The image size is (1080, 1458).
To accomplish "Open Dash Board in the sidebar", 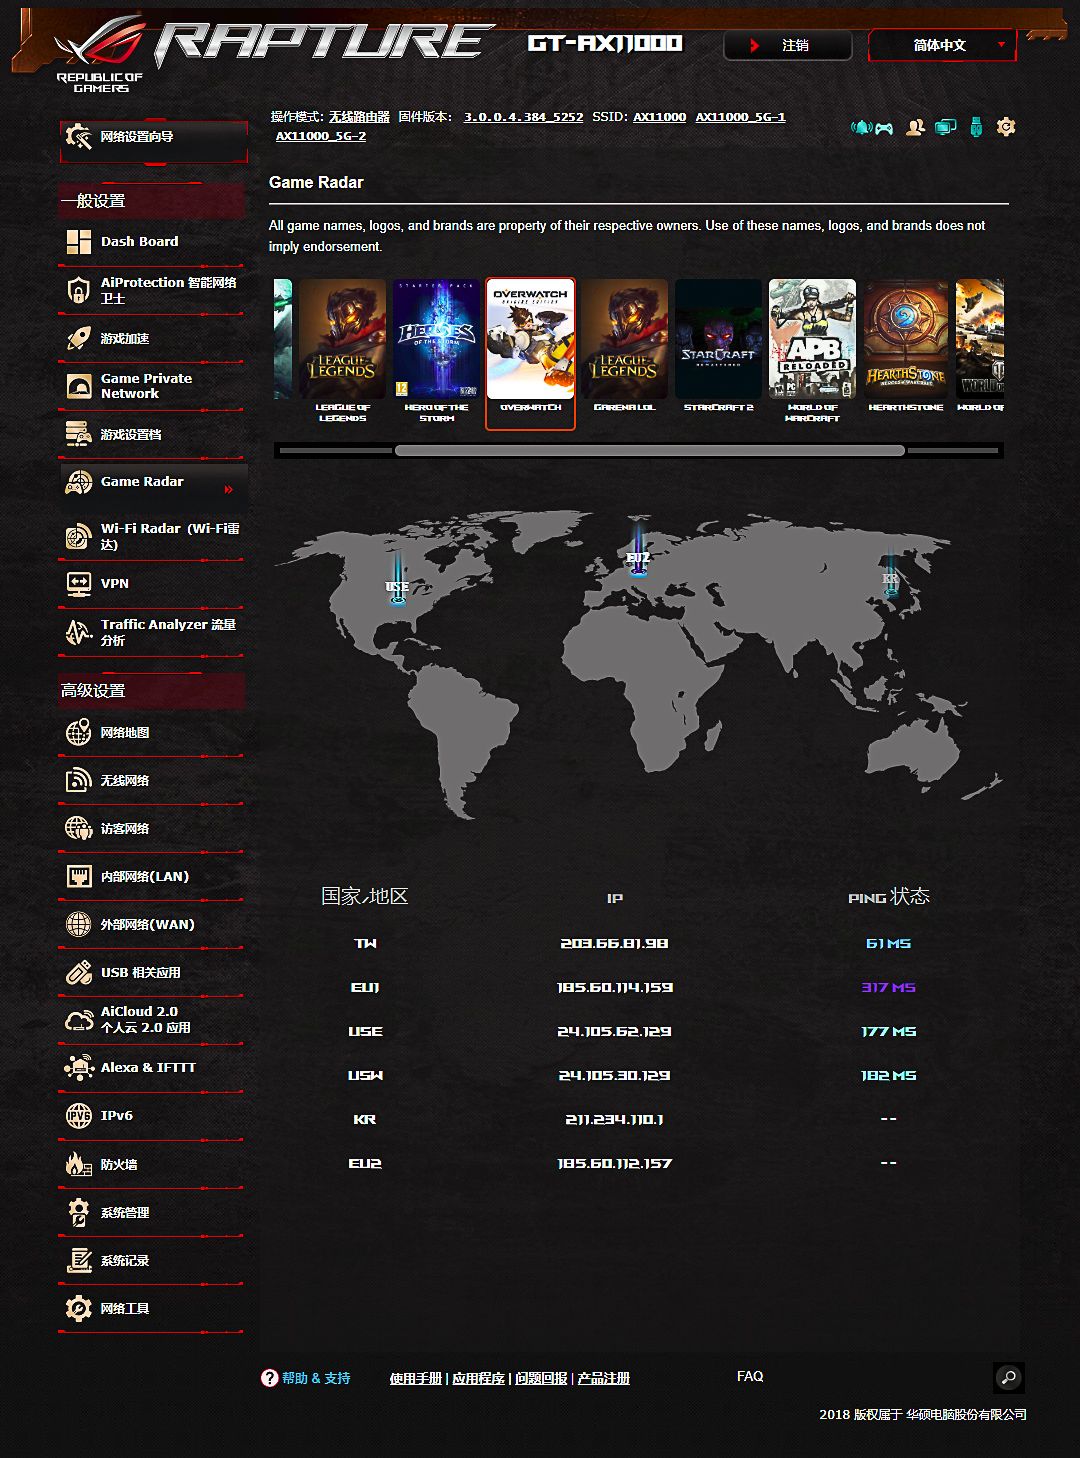I will tap(139, 242).
